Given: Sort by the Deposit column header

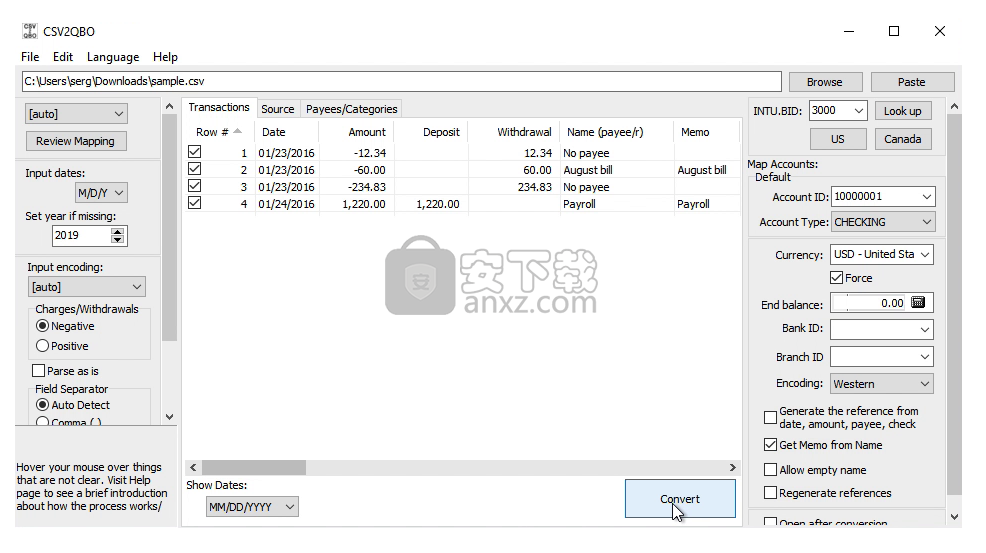Looking at the screenshot, I should pos(432,132).
